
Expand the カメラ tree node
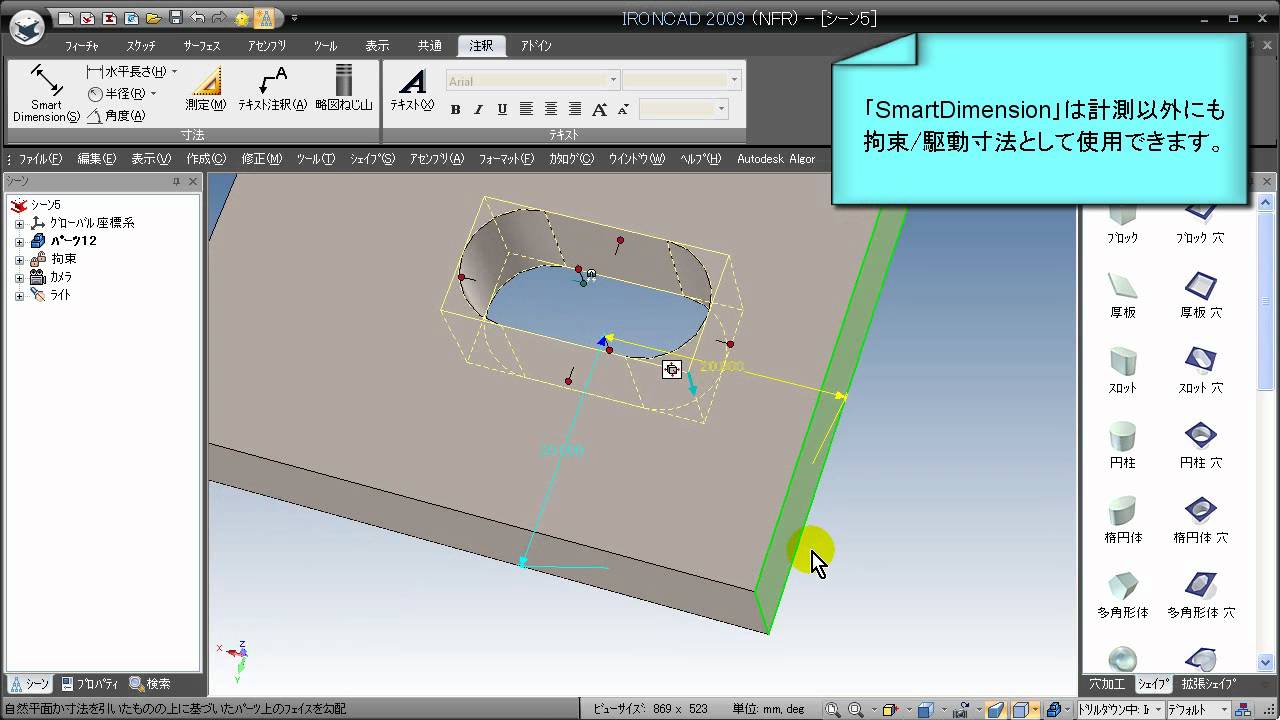[19, 277]
